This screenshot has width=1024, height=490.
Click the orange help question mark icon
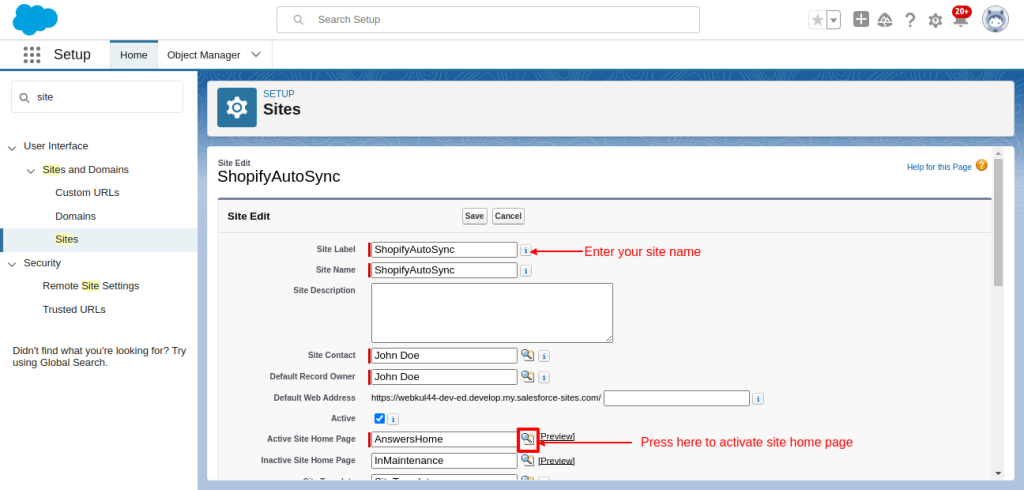982,165
